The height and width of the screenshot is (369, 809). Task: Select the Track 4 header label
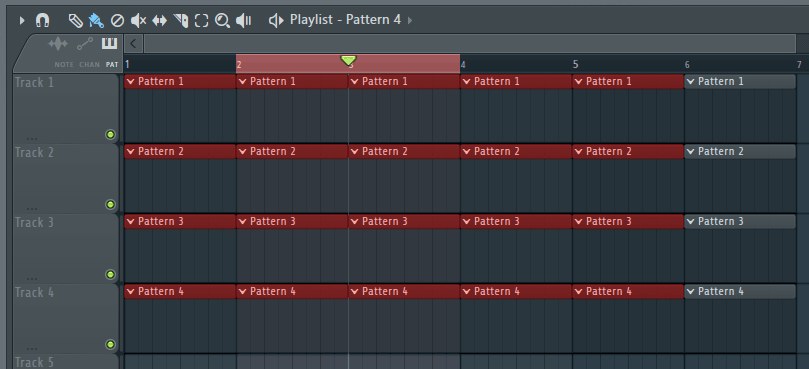(x=35, y=293)
